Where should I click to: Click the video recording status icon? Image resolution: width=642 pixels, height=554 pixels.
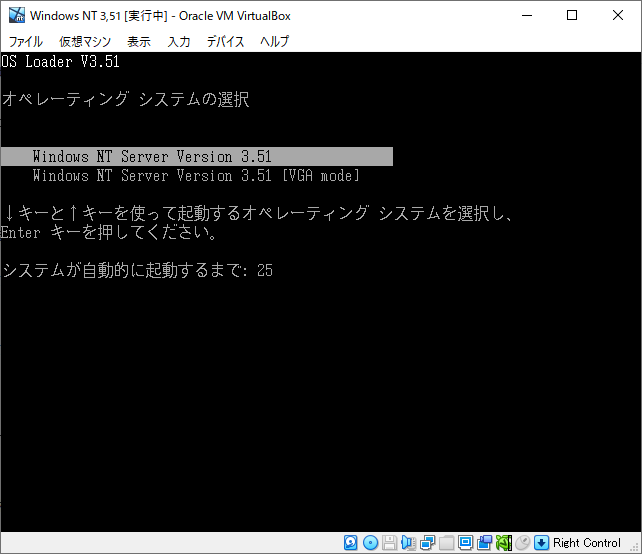[485, 543]
